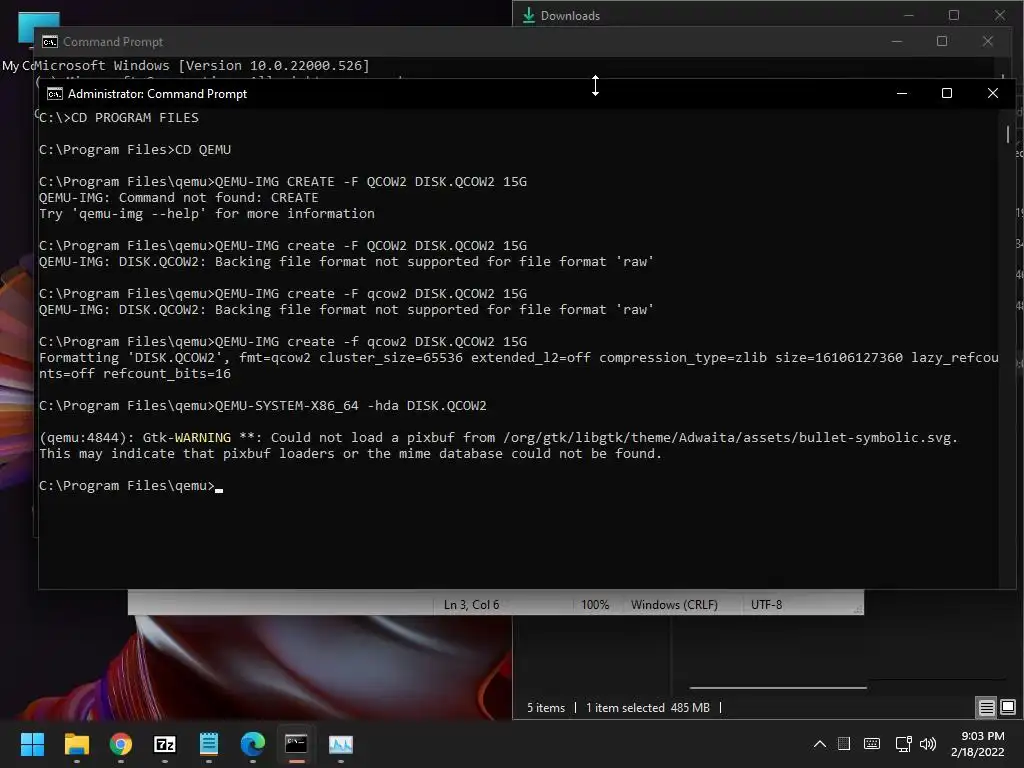
Task: Click the '5 items' status text
Action: tap(546, 707)
